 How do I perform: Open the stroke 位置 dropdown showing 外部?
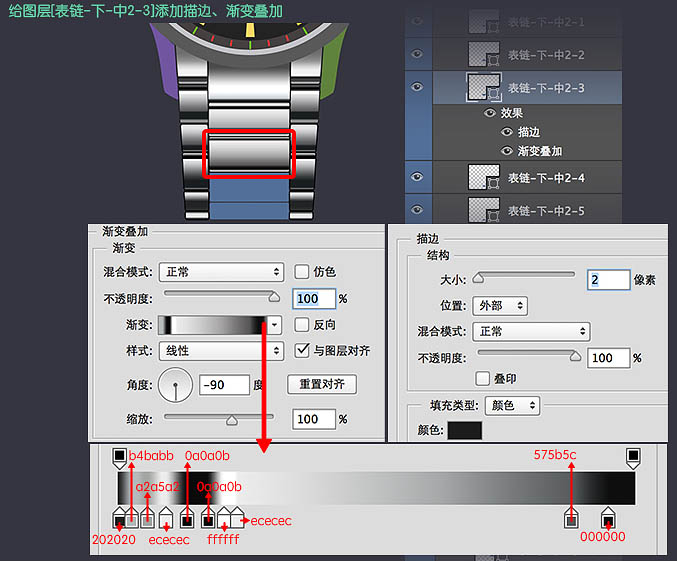(502, 305)
